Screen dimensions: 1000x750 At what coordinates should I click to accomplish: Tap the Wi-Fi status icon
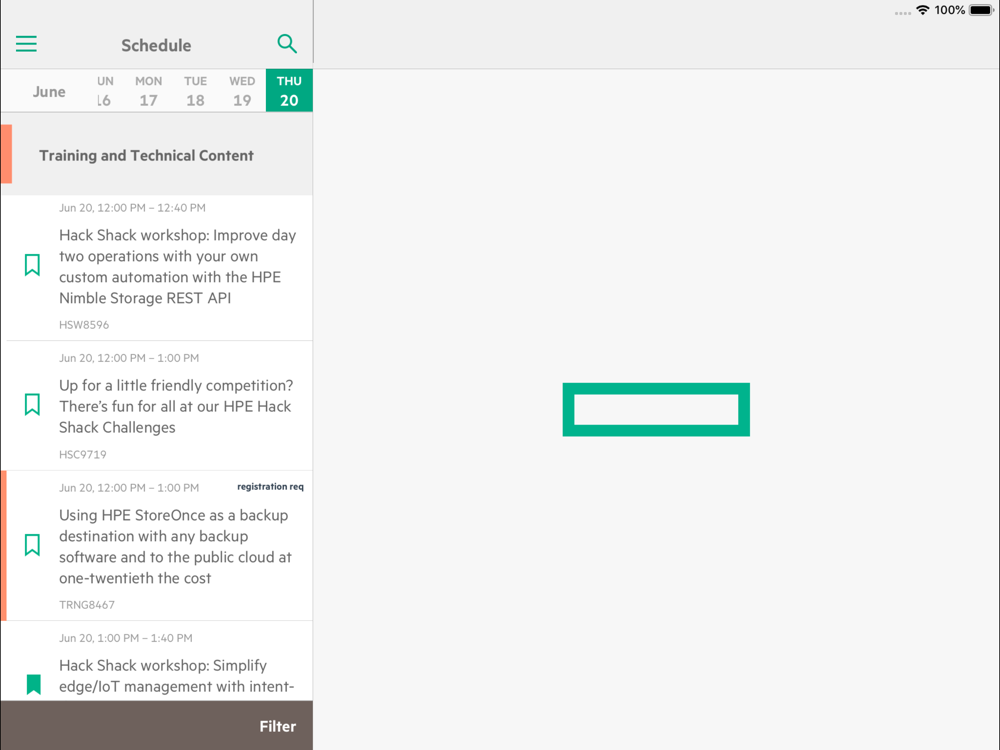click(922, 10)
